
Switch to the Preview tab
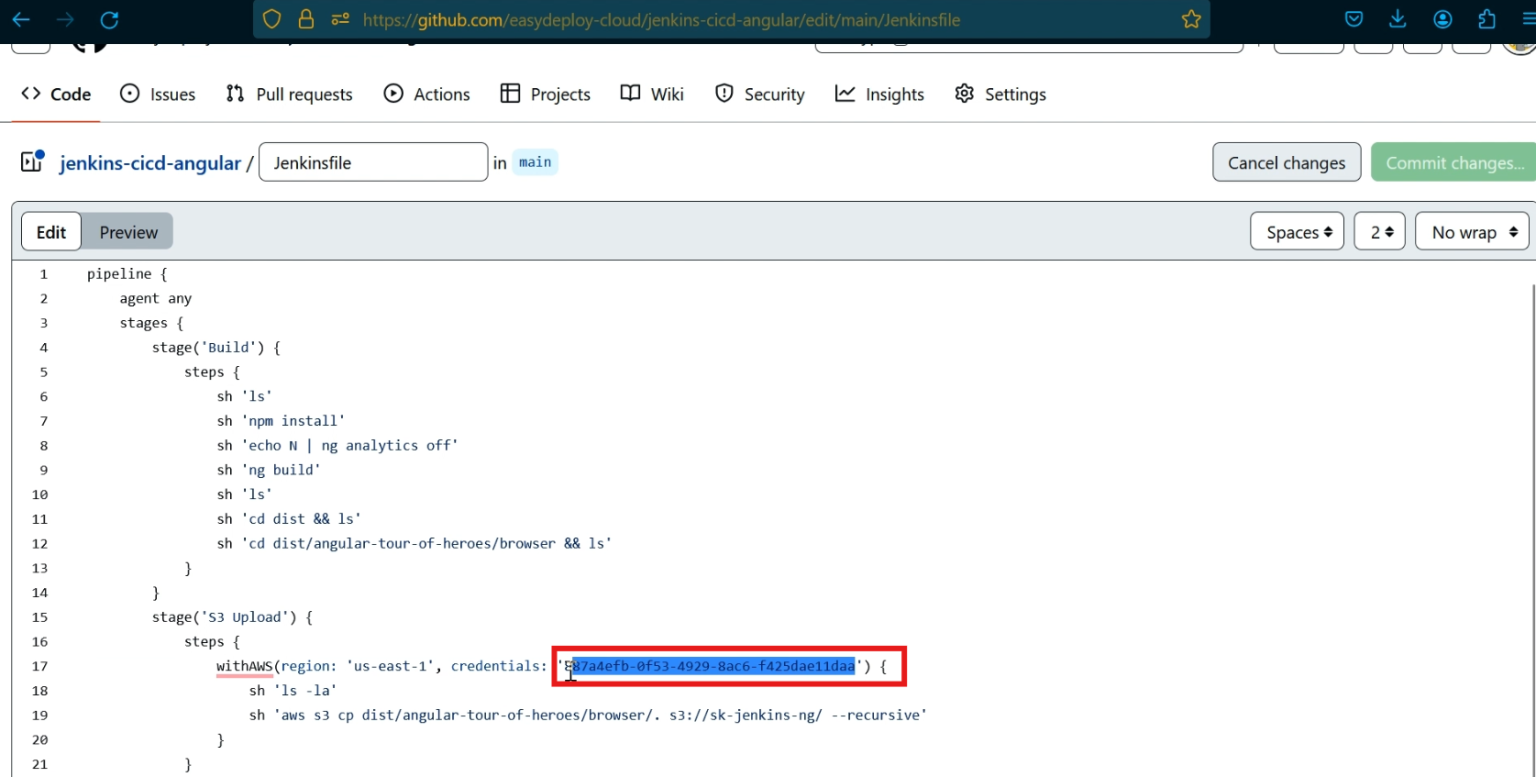128,231
